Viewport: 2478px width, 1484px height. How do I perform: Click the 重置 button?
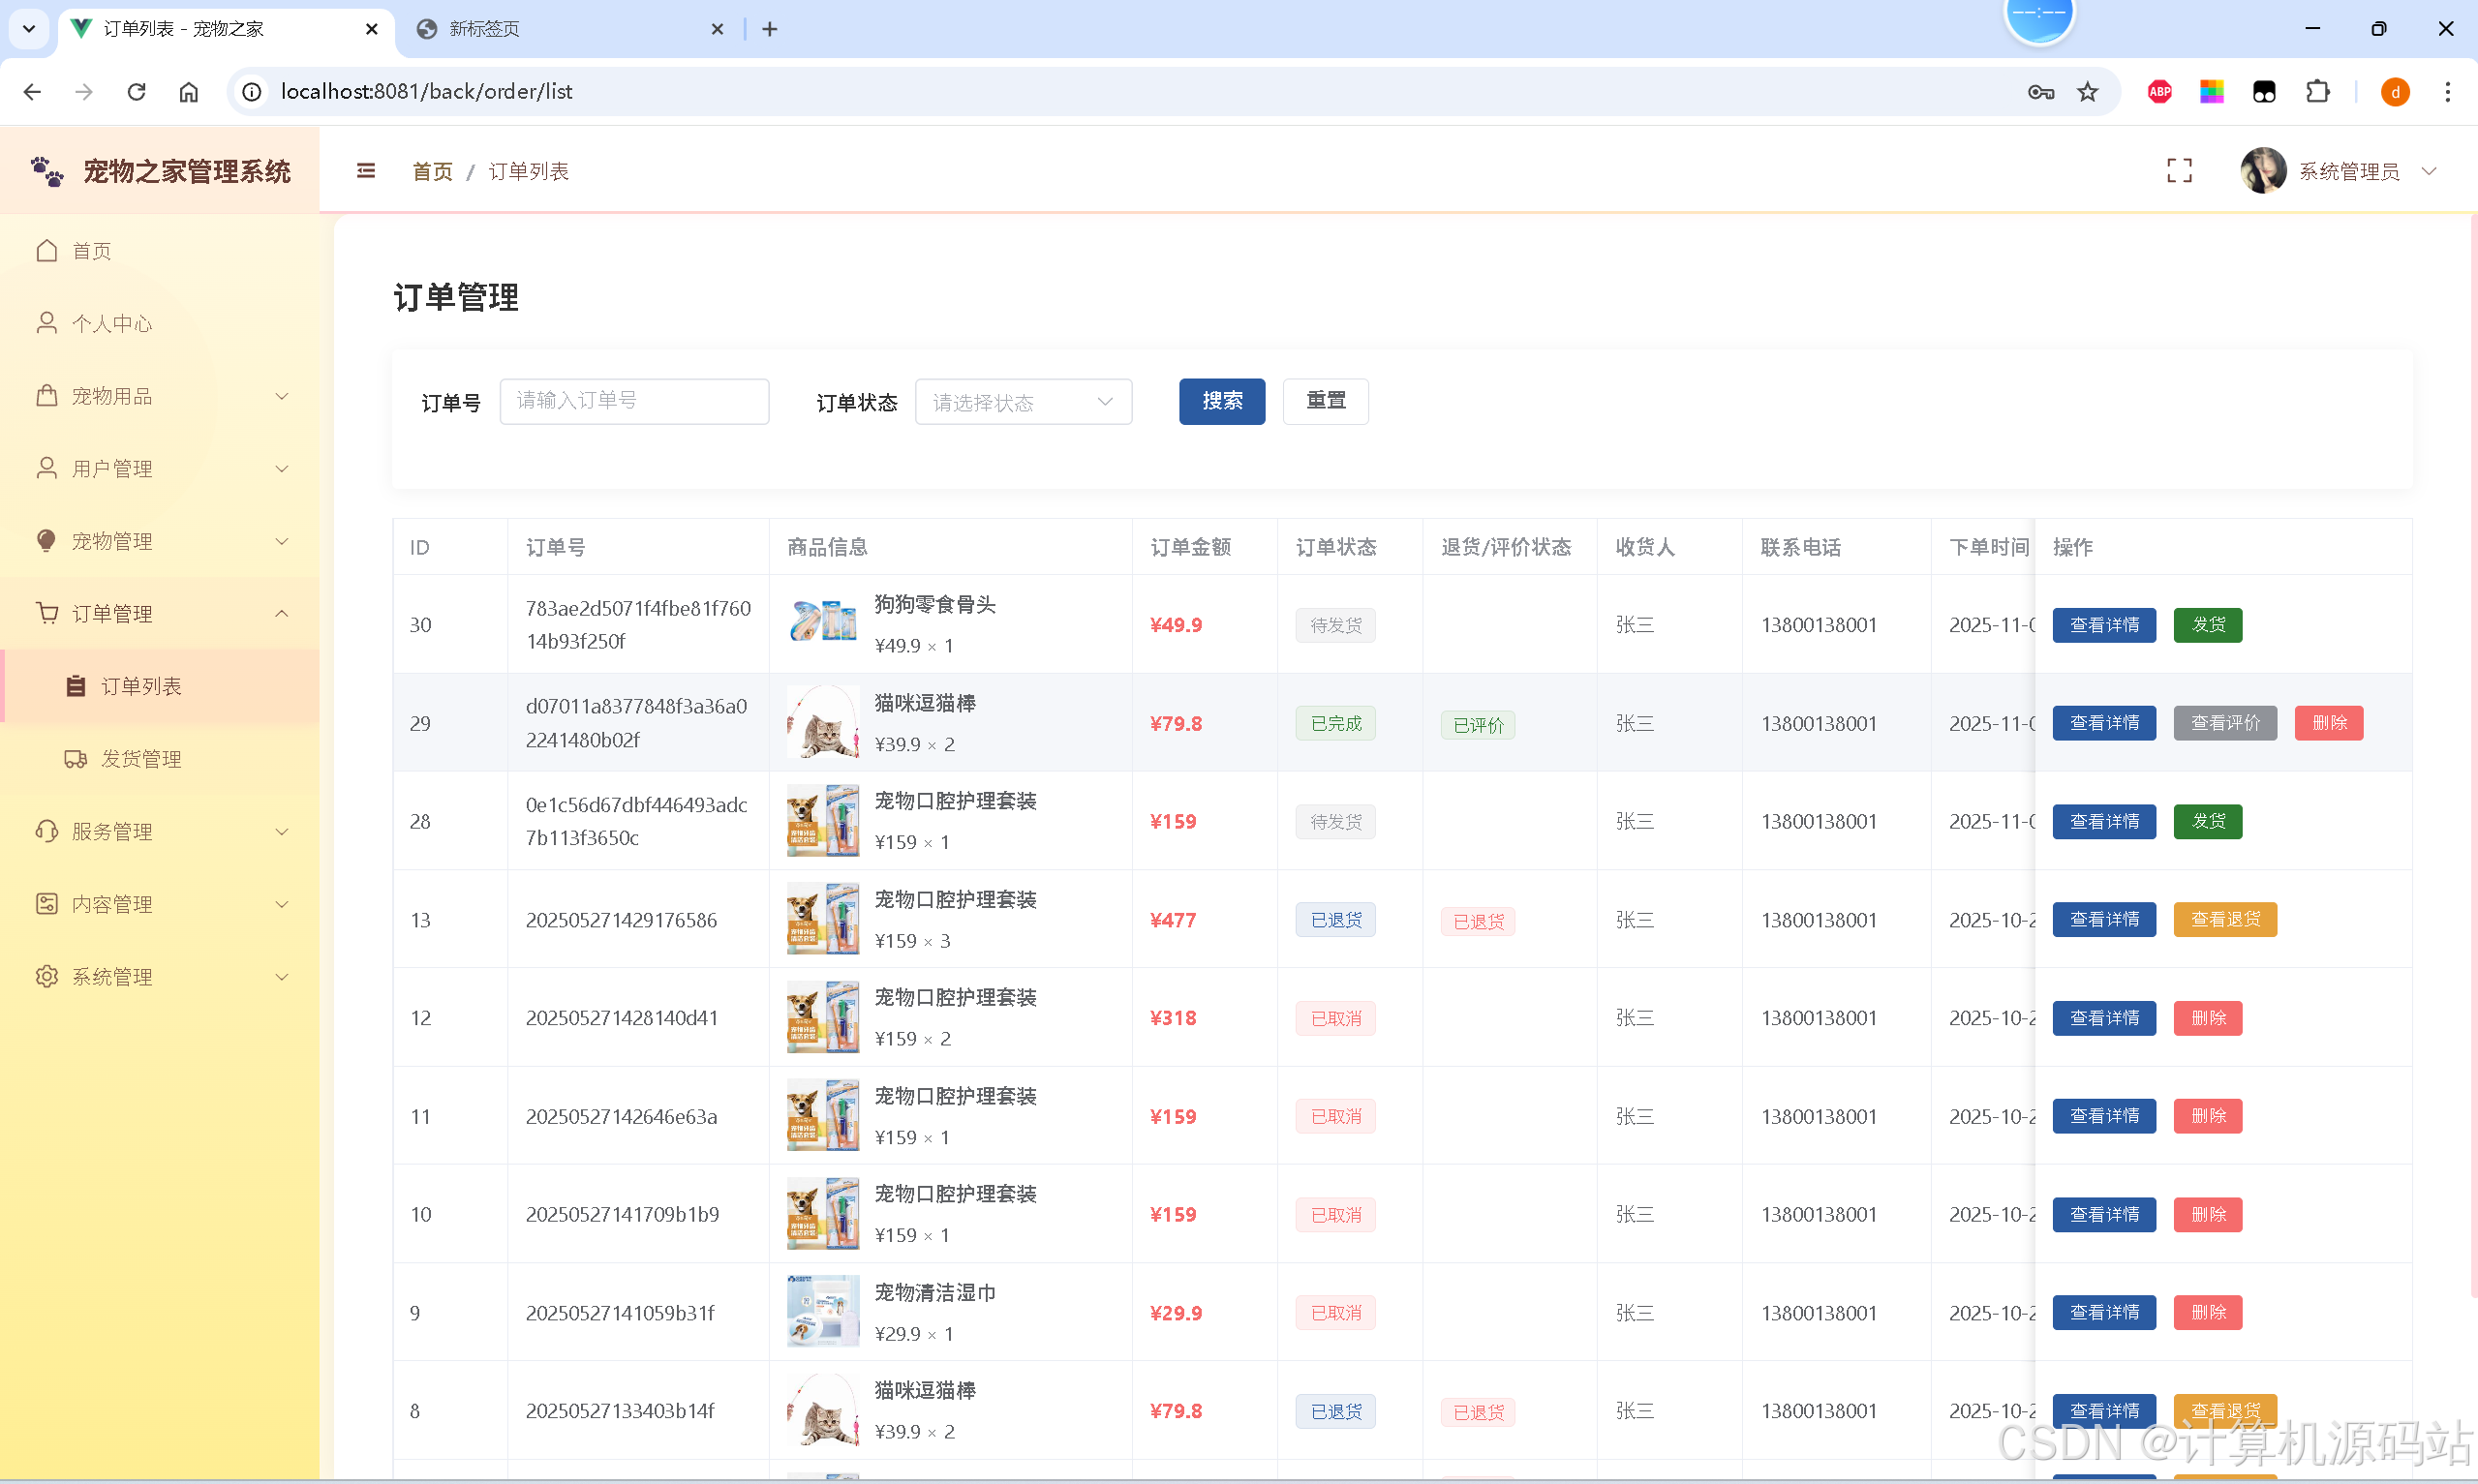1325,401
